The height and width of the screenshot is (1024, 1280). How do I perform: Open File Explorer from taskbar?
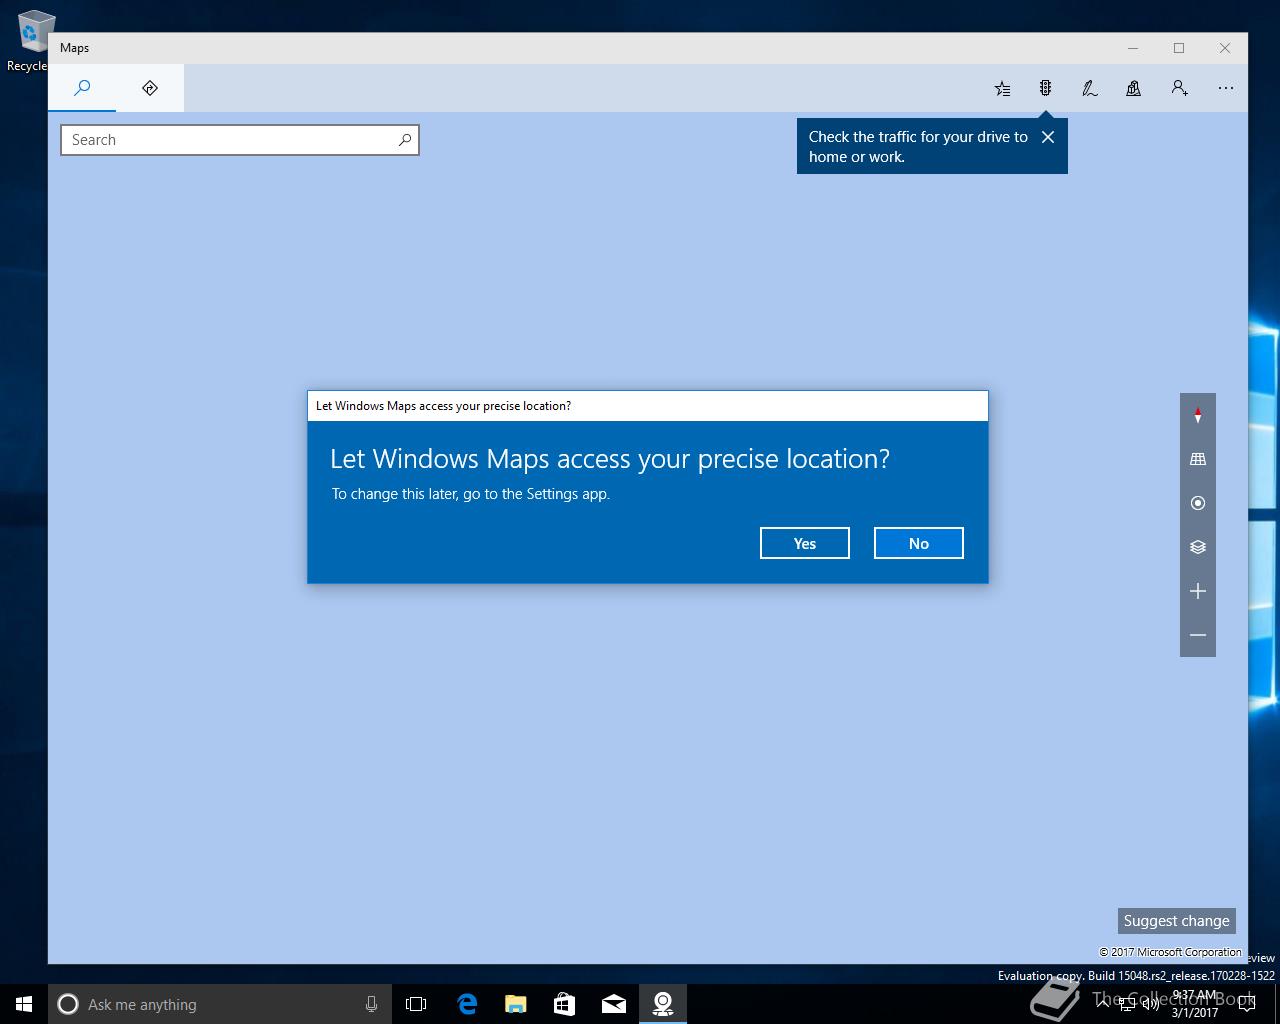(x=516, y=1004)
